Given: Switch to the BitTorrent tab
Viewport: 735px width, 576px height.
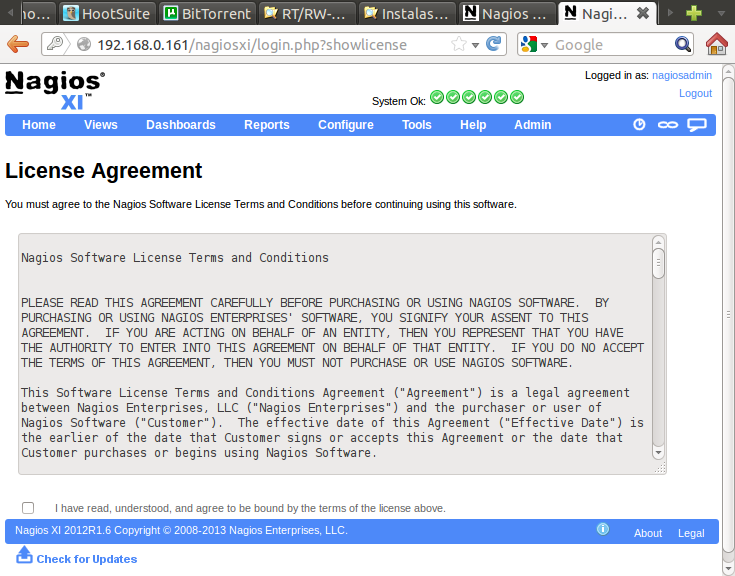Looking at the screenshot, I should pos(208,13).
